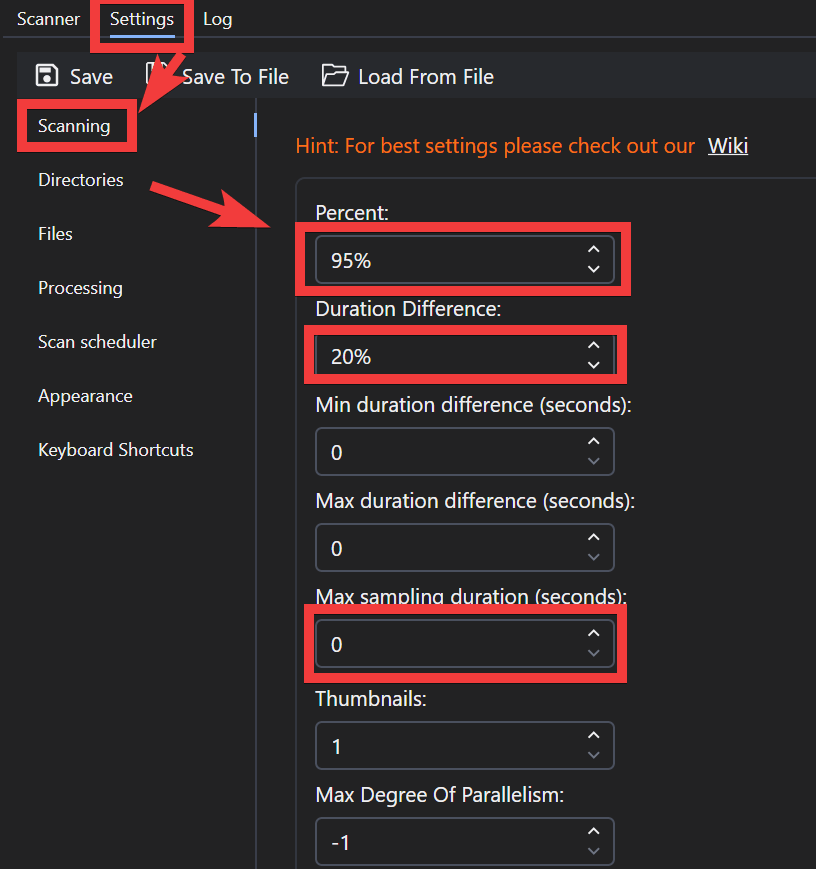Increase Thumbnails count with up arrow

pos(594,735)
